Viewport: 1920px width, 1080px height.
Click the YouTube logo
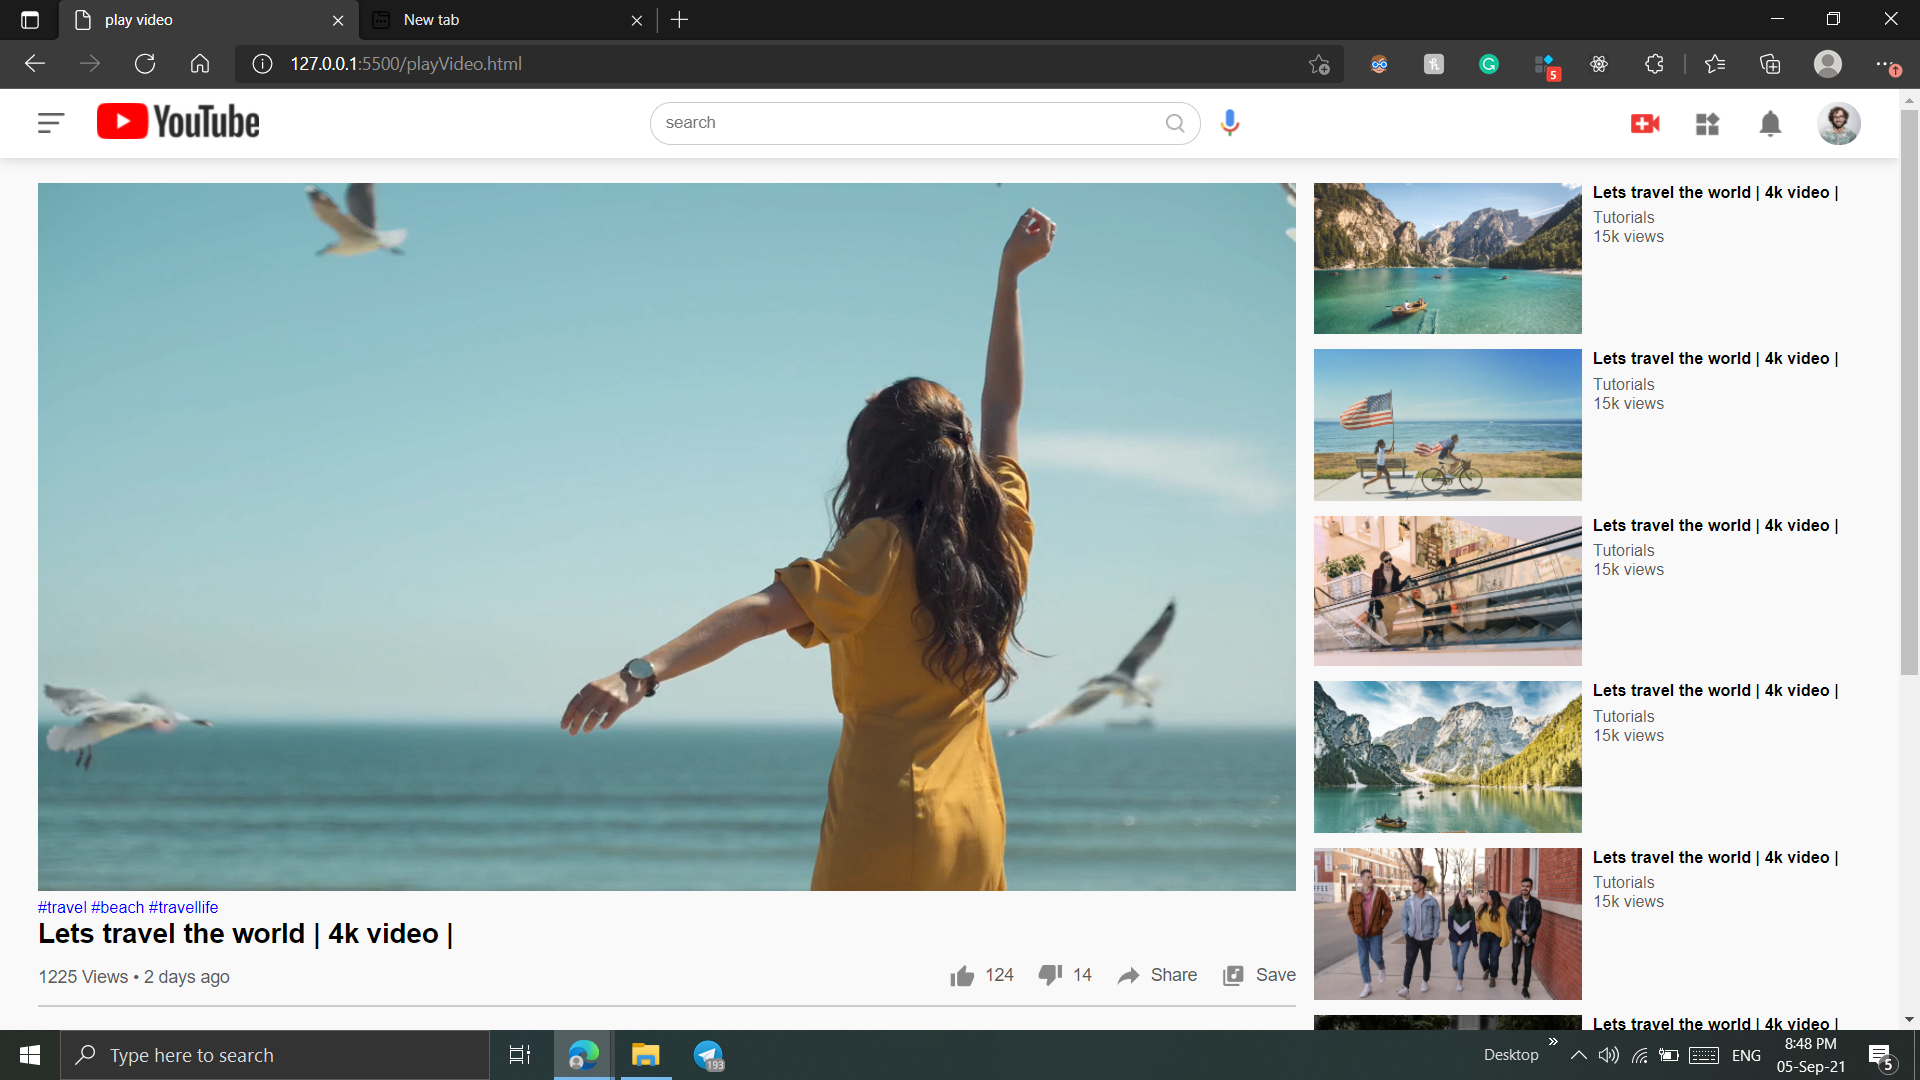click(x=178, y=122)
